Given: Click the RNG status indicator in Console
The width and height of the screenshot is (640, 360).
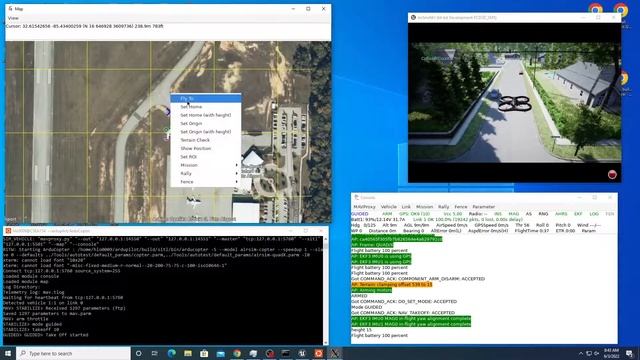Looking at the screenshot, I should coord(543,214).
